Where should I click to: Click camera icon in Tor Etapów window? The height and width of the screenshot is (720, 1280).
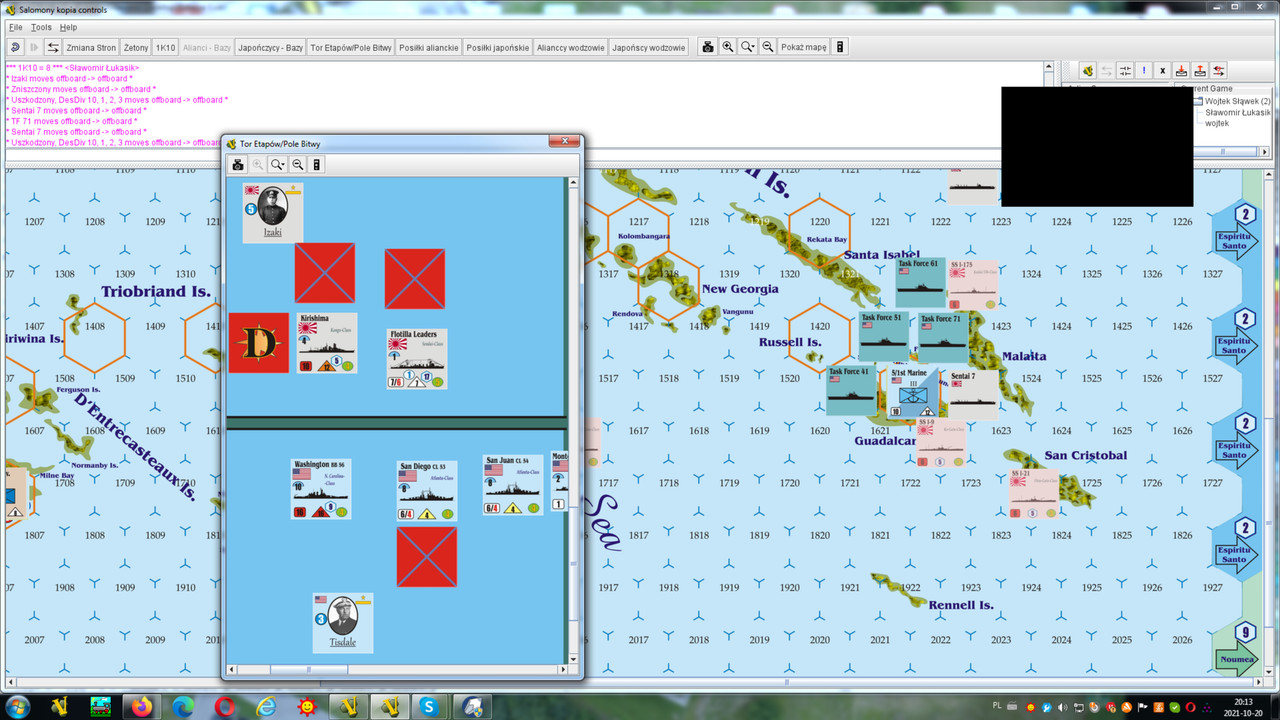(239, 164)
